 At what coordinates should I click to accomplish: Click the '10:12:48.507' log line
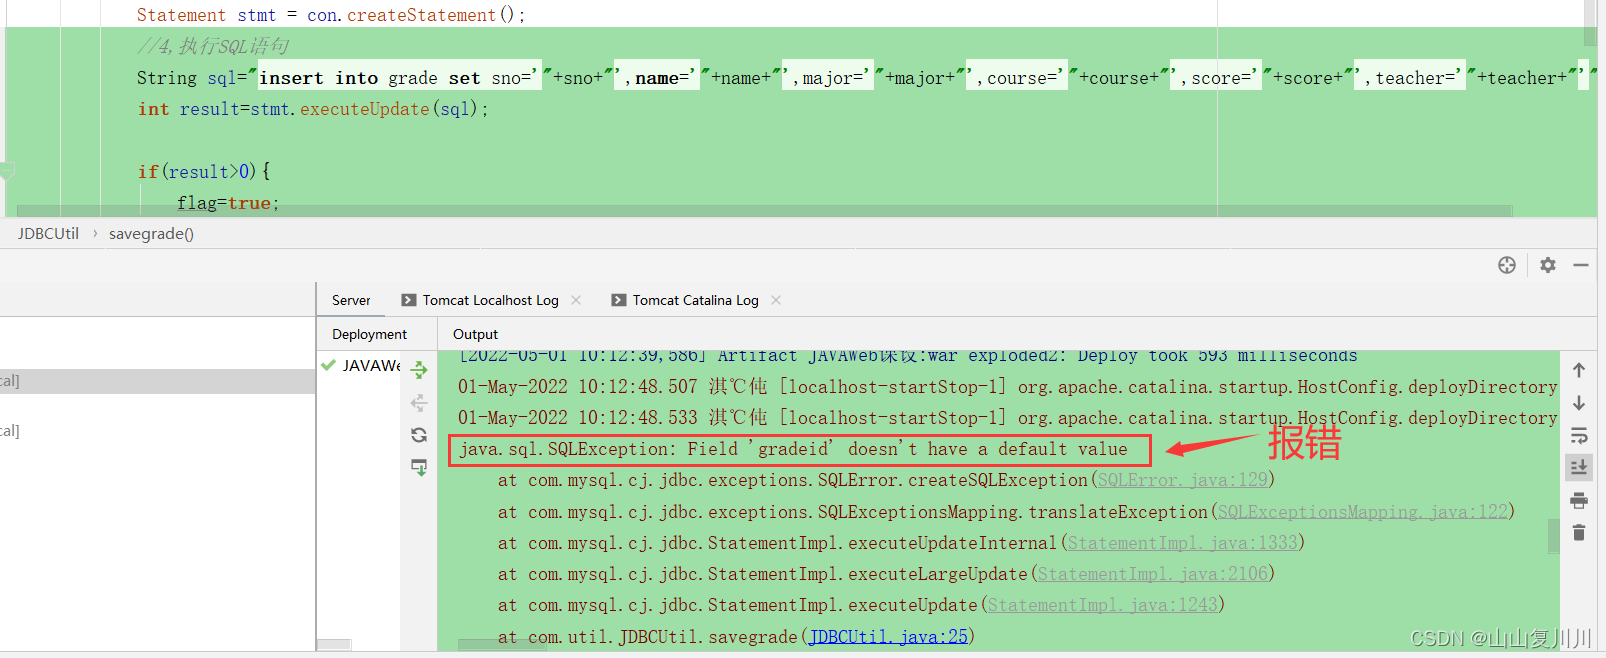click(1007, 387)
